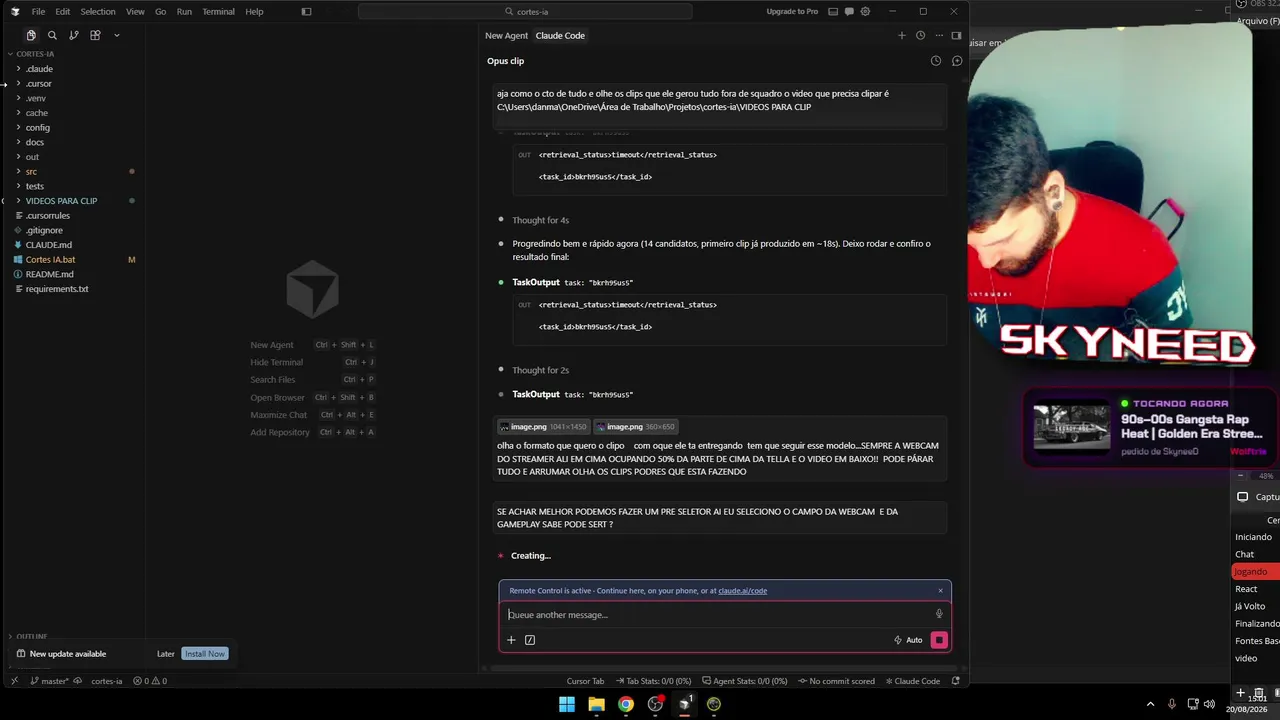This screenshot has height=720, width=1280.
Task: Click Install Now for the update
Action: 205,654
